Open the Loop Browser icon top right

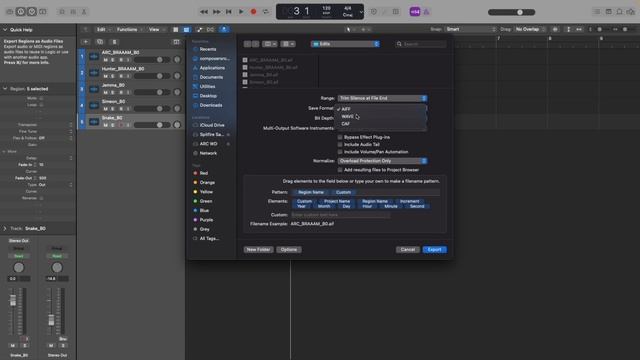coord(620,12)
